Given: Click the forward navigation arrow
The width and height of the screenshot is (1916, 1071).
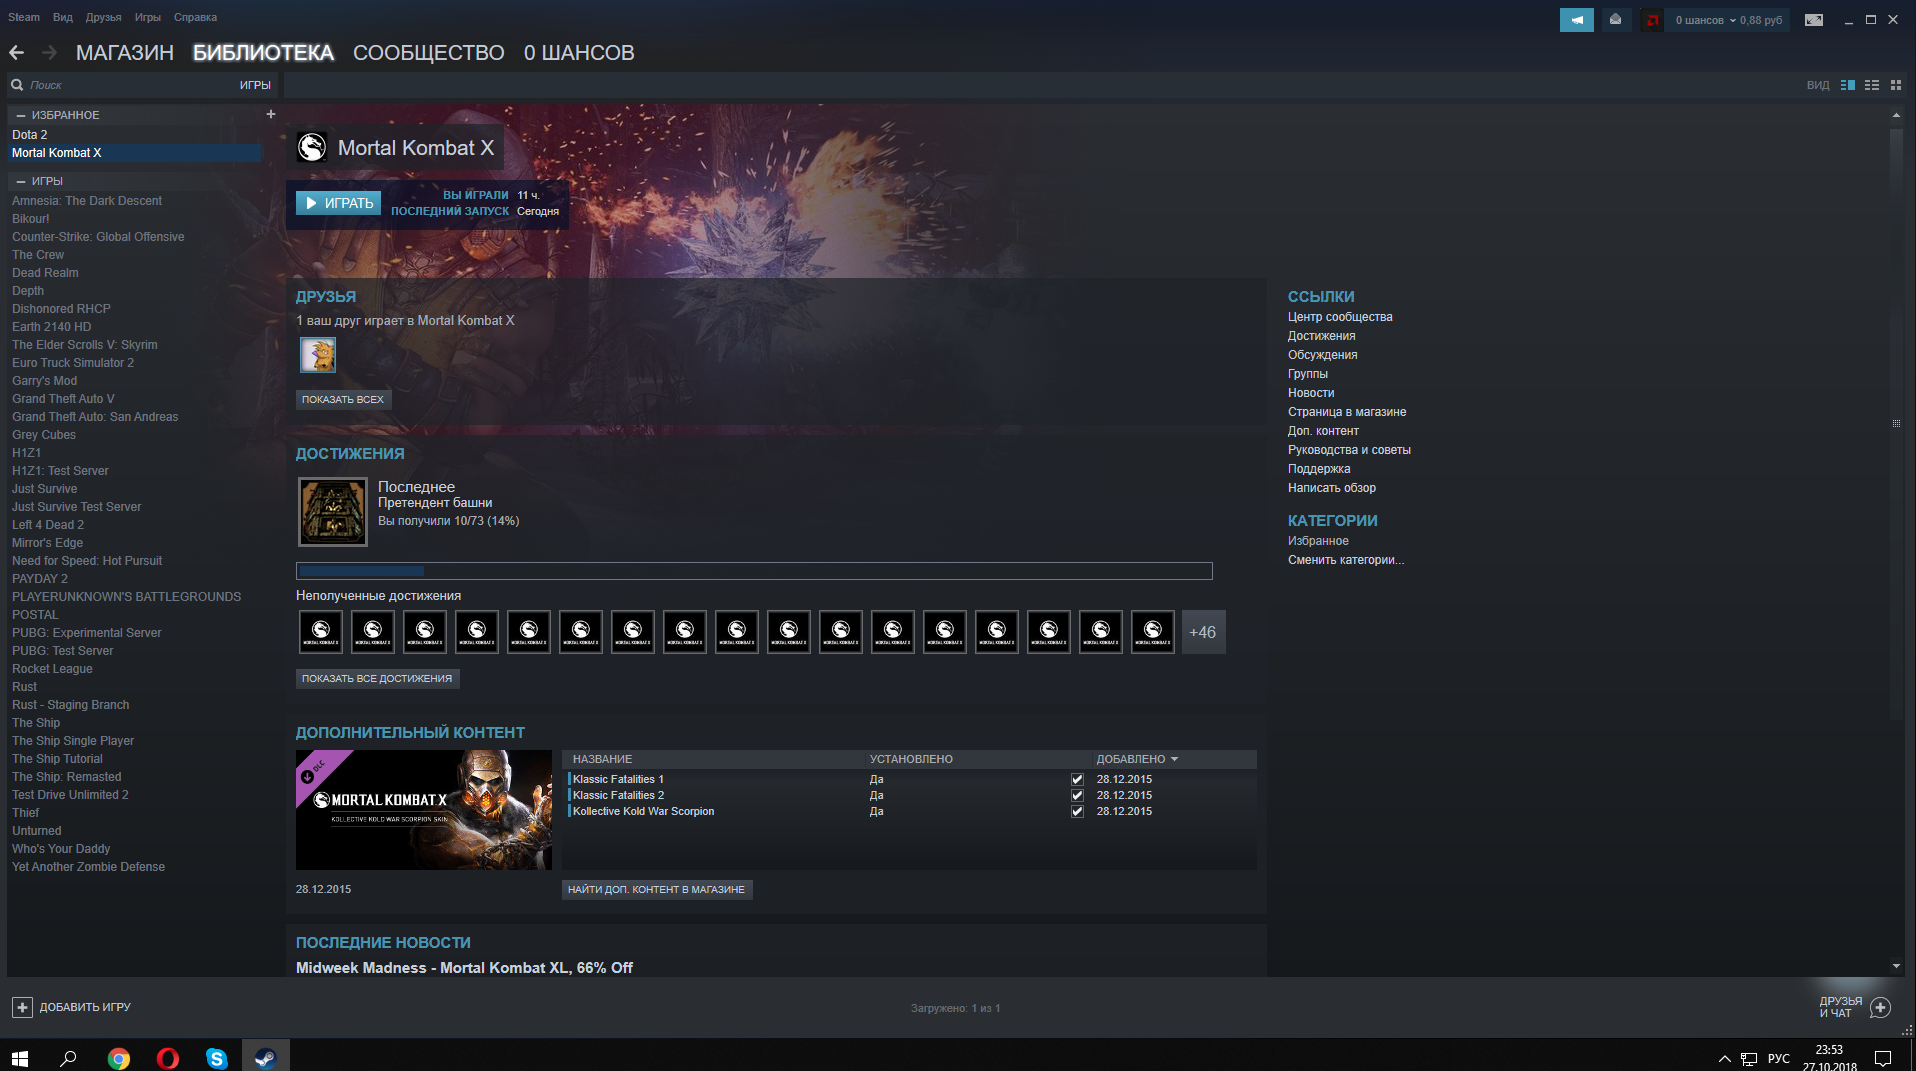Looking at the screenshot, I should pyautogui.click(x=49, y=52).
